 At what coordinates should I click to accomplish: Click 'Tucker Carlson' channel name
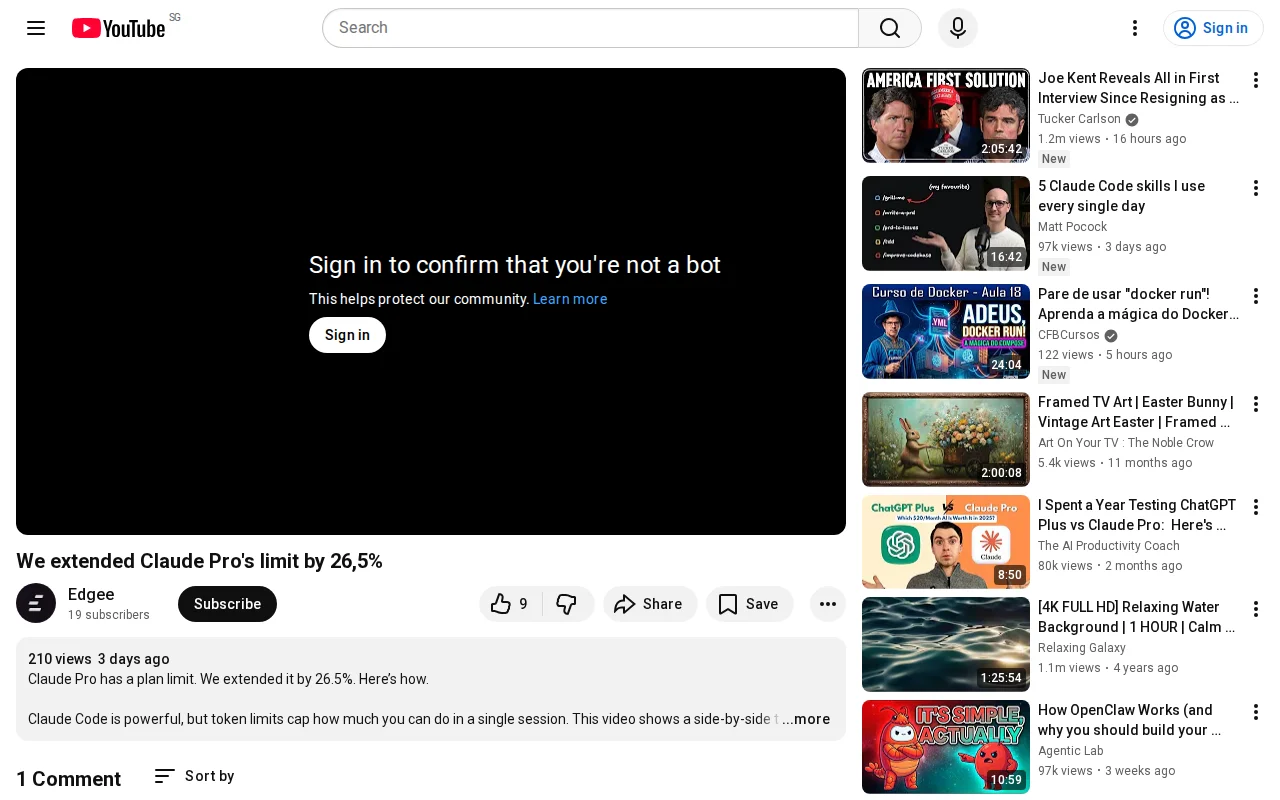1079,119
